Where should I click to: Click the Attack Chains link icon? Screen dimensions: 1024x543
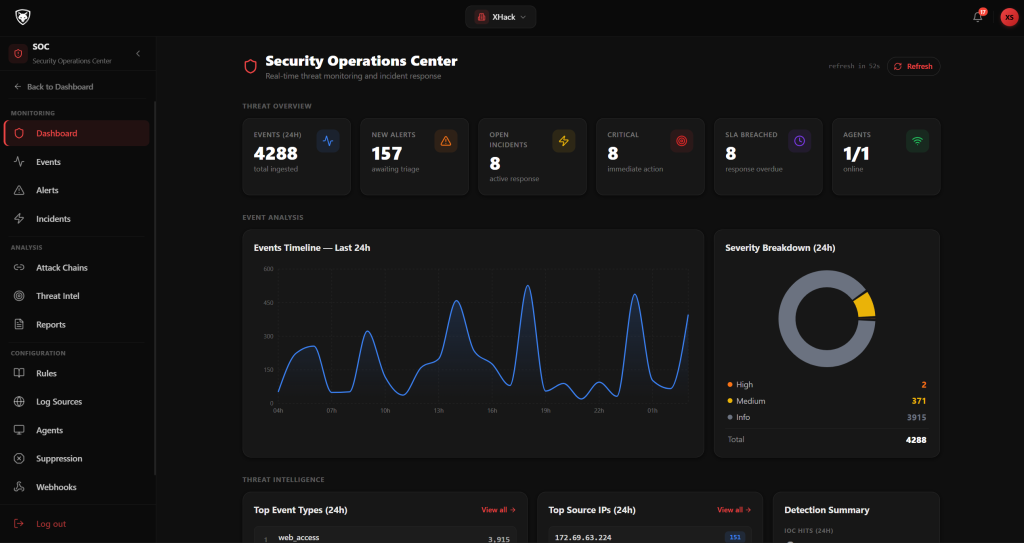19,268
